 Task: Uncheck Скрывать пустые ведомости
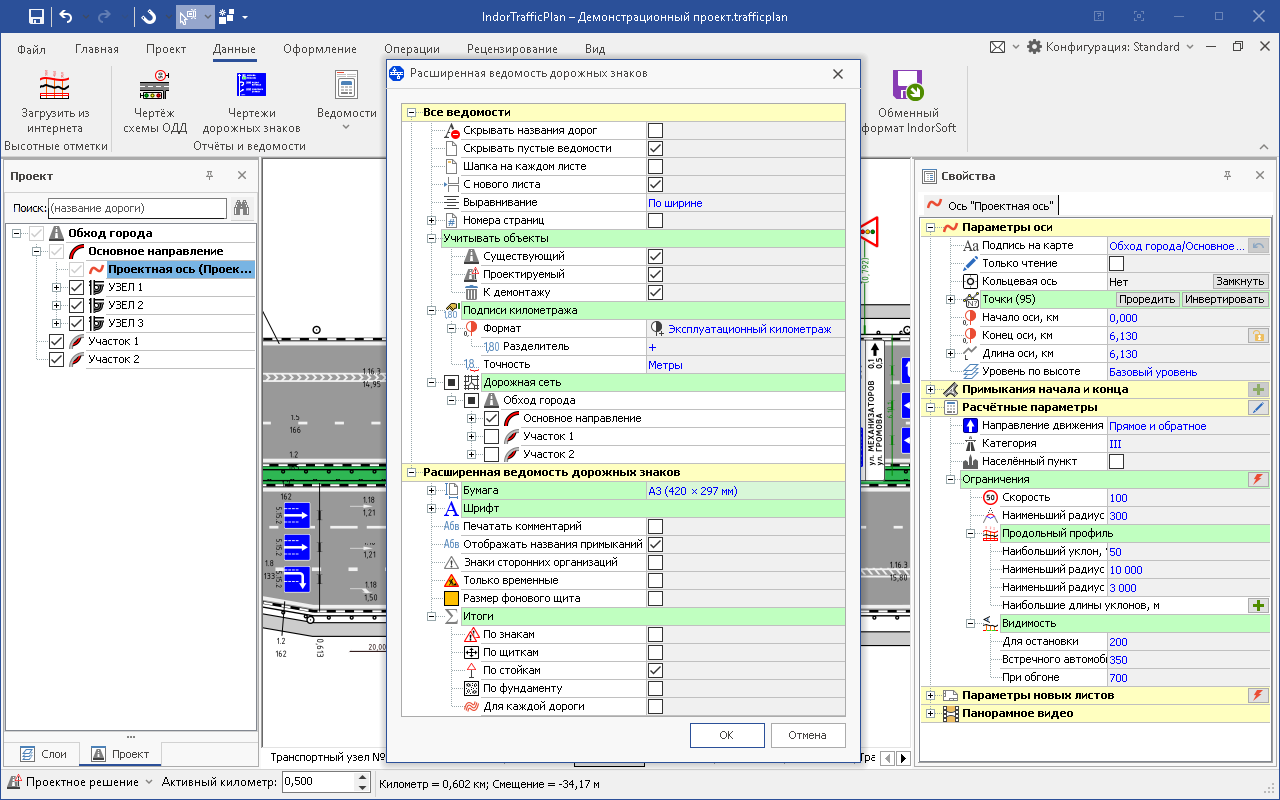(655, 148)
